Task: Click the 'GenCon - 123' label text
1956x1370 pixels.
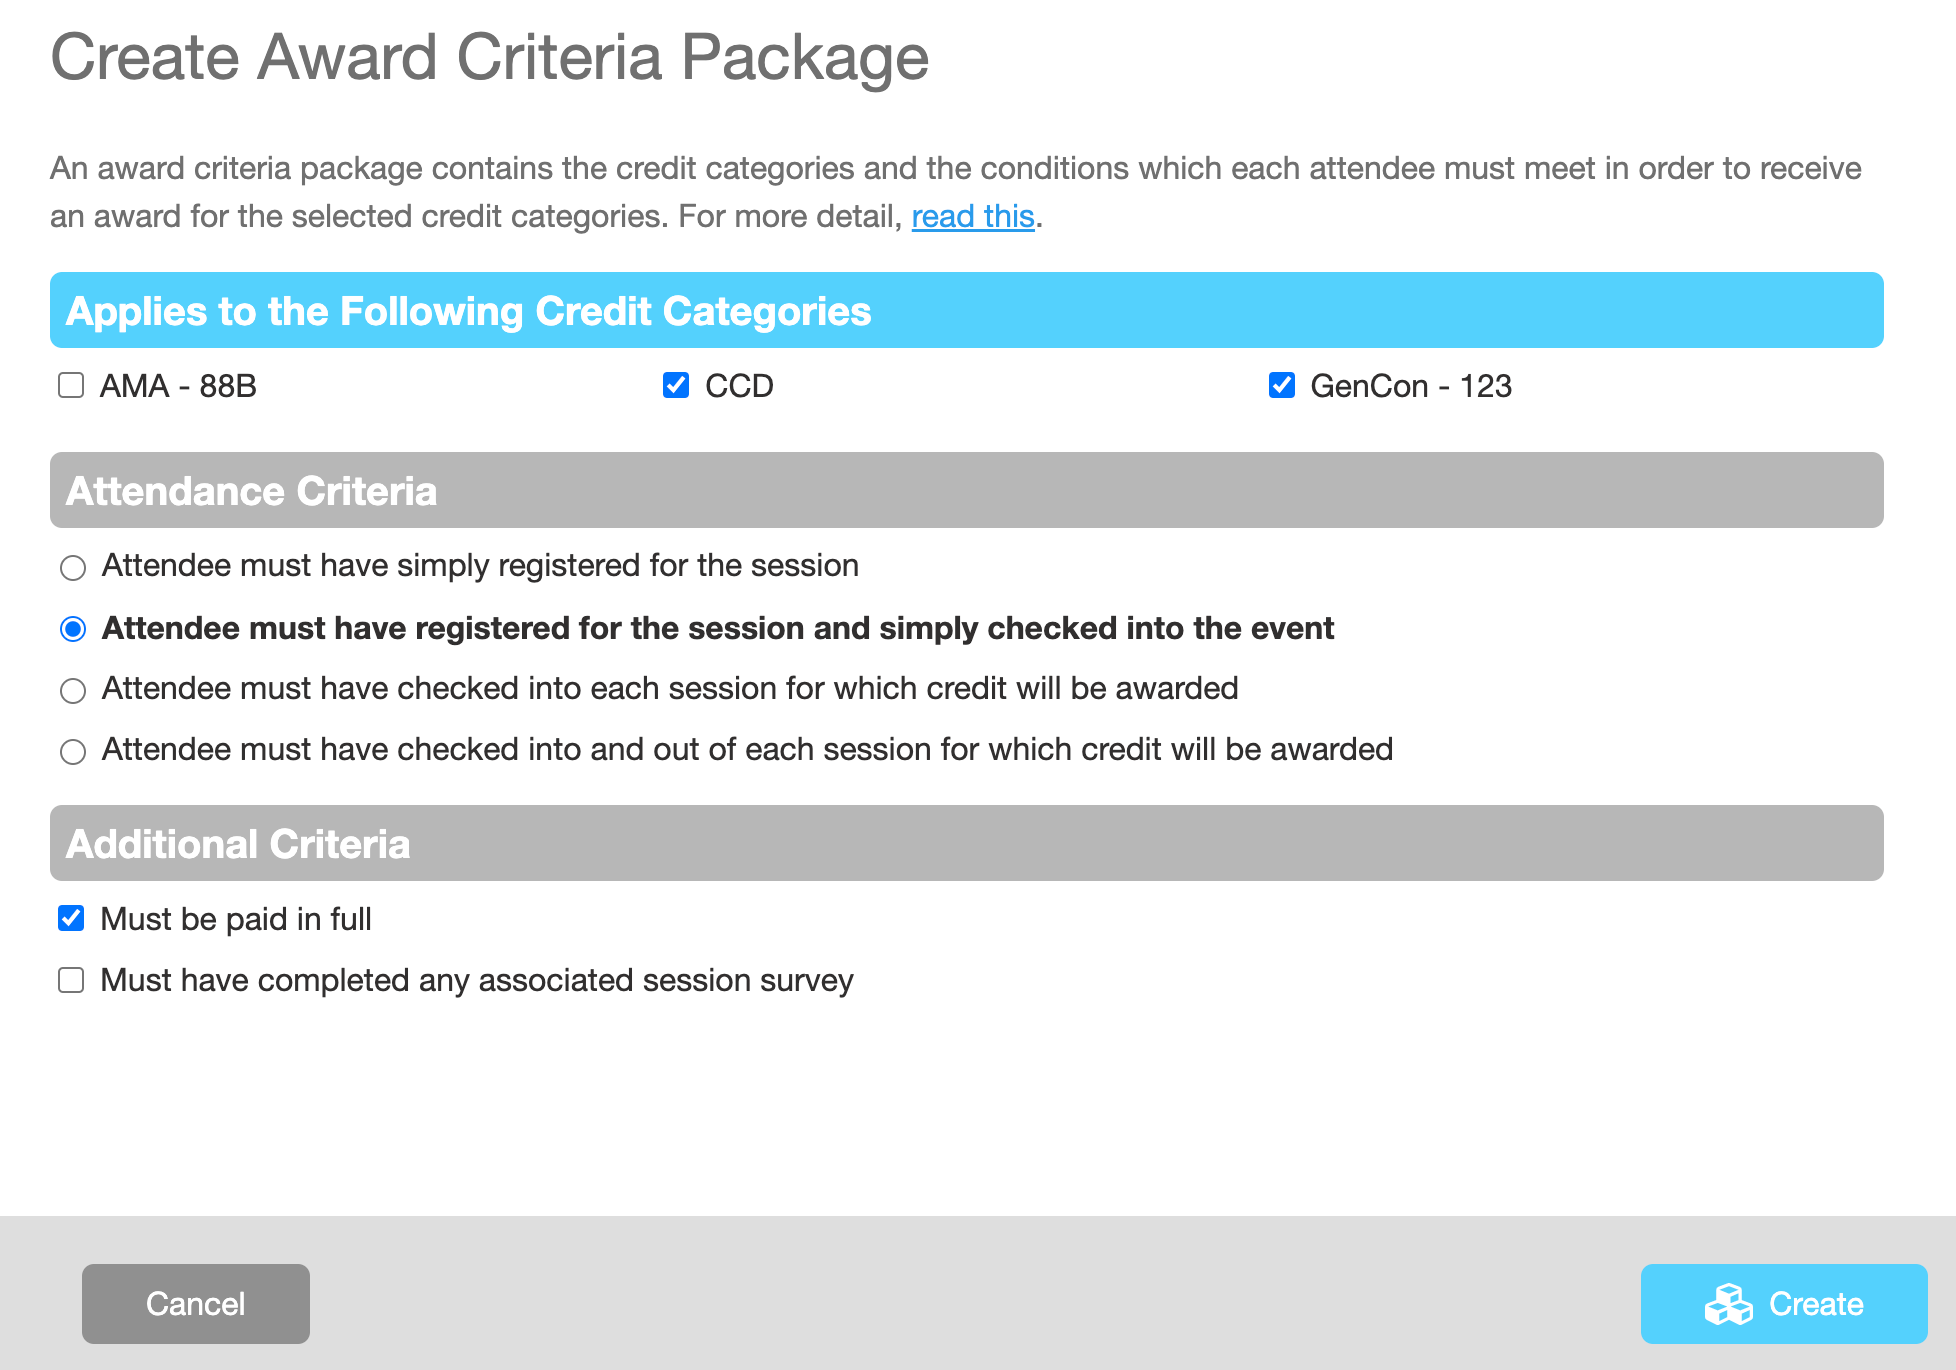Action: pyautogui.click(x=1411, y=386)
